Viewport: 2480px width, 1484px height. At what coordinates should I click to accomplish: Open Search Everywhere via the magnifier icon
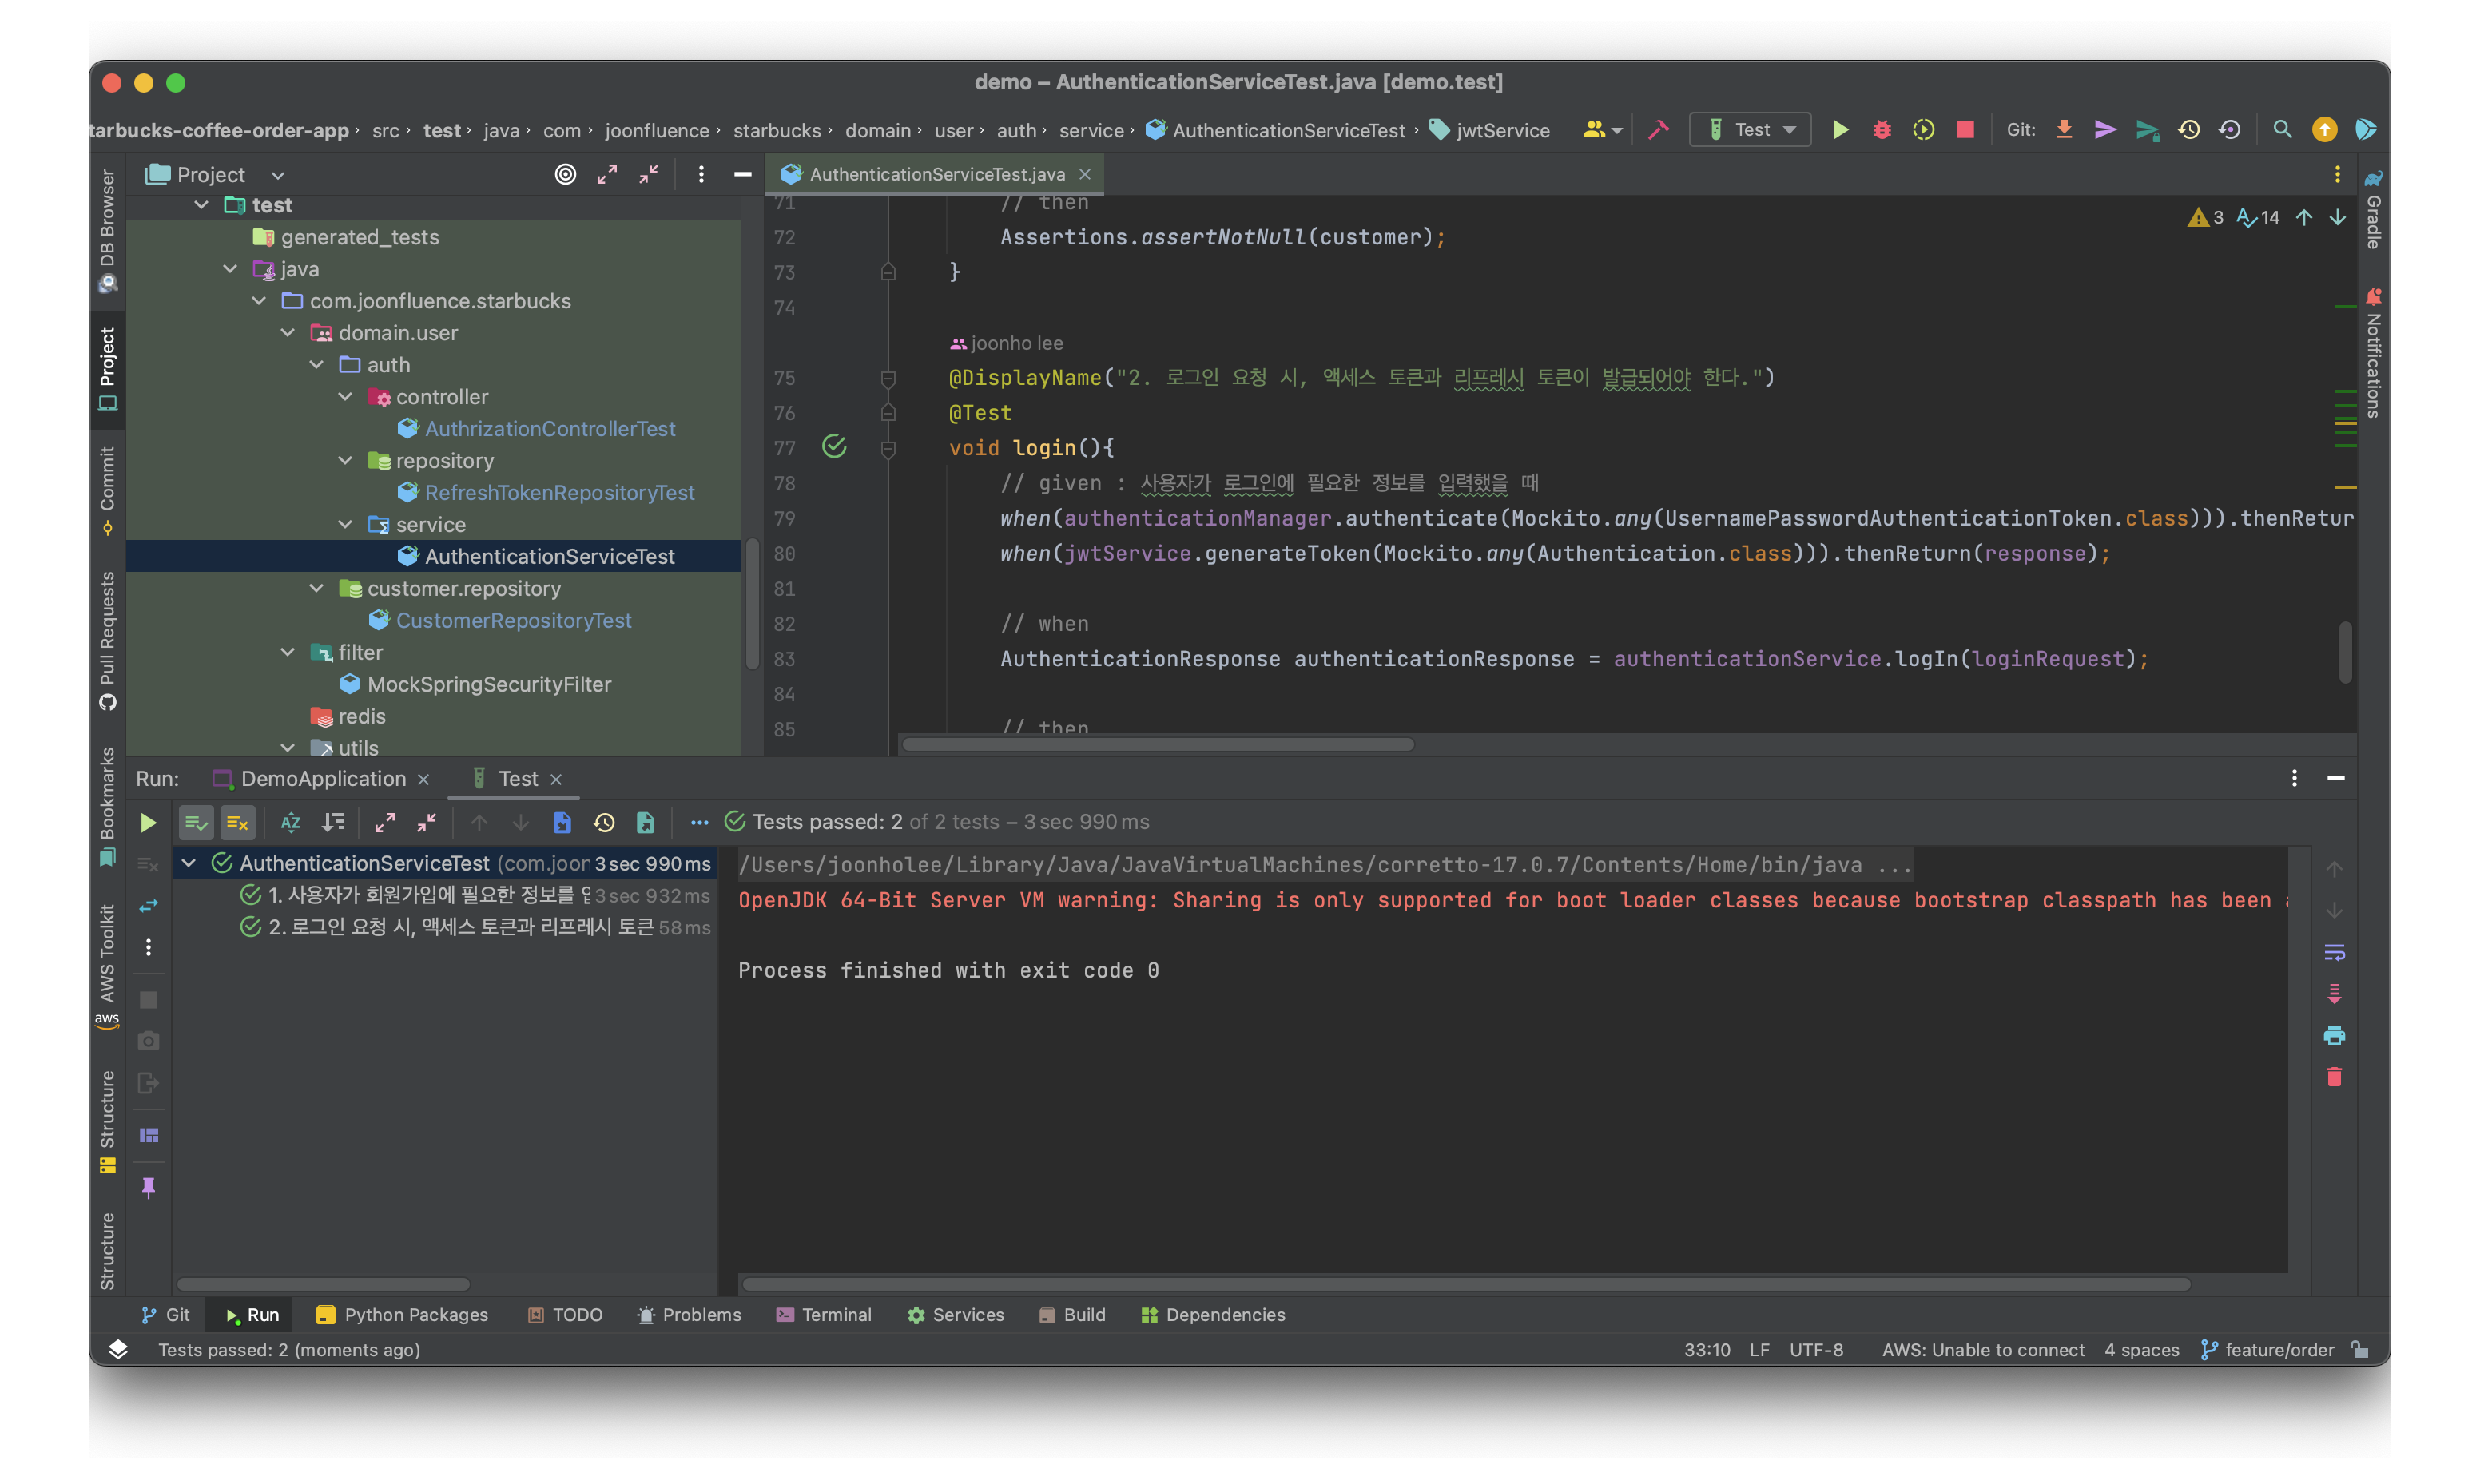click(x=2282, y=130)
